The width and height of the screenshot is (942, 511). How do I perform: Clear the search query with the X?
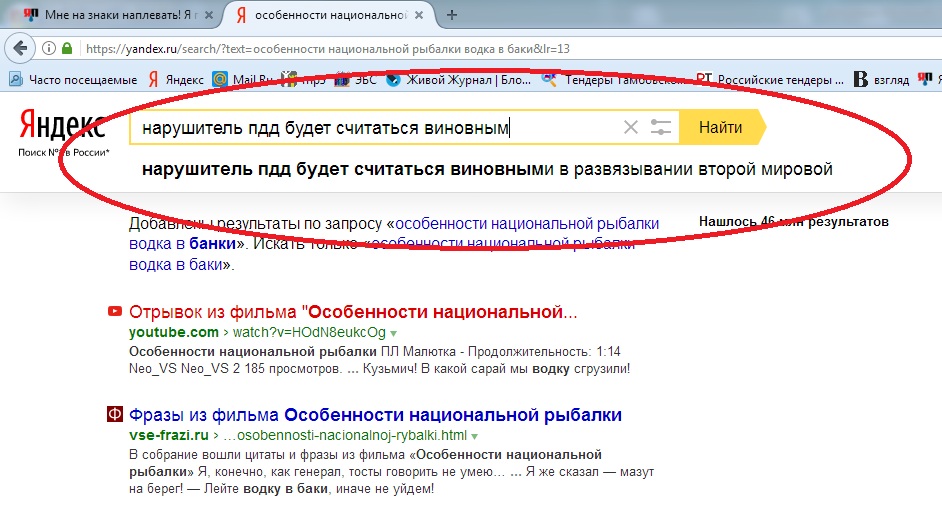click(631, 127)
